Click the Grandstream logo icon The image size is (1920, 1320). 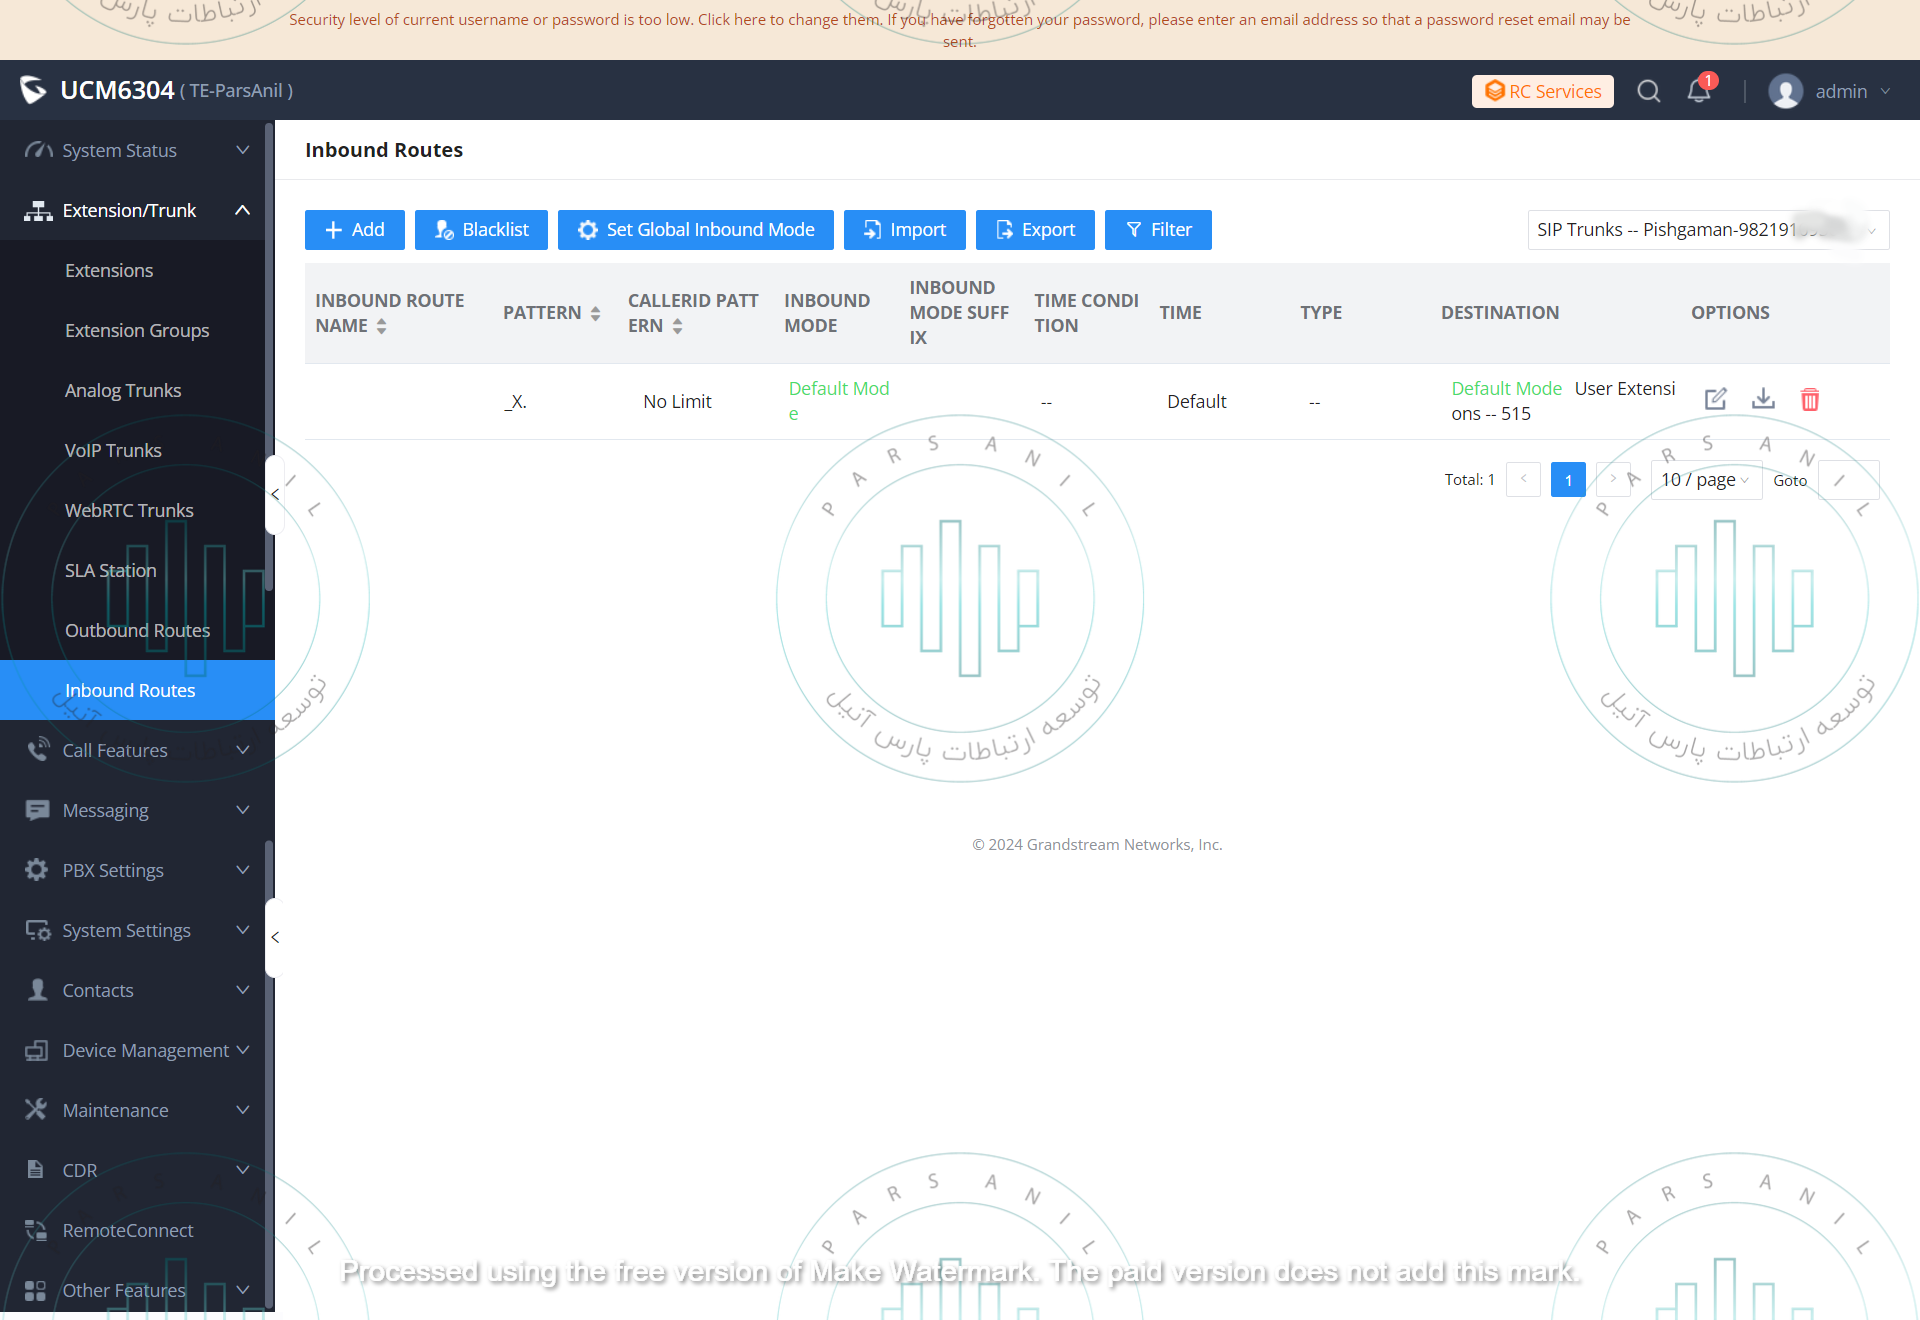[33, 90]
